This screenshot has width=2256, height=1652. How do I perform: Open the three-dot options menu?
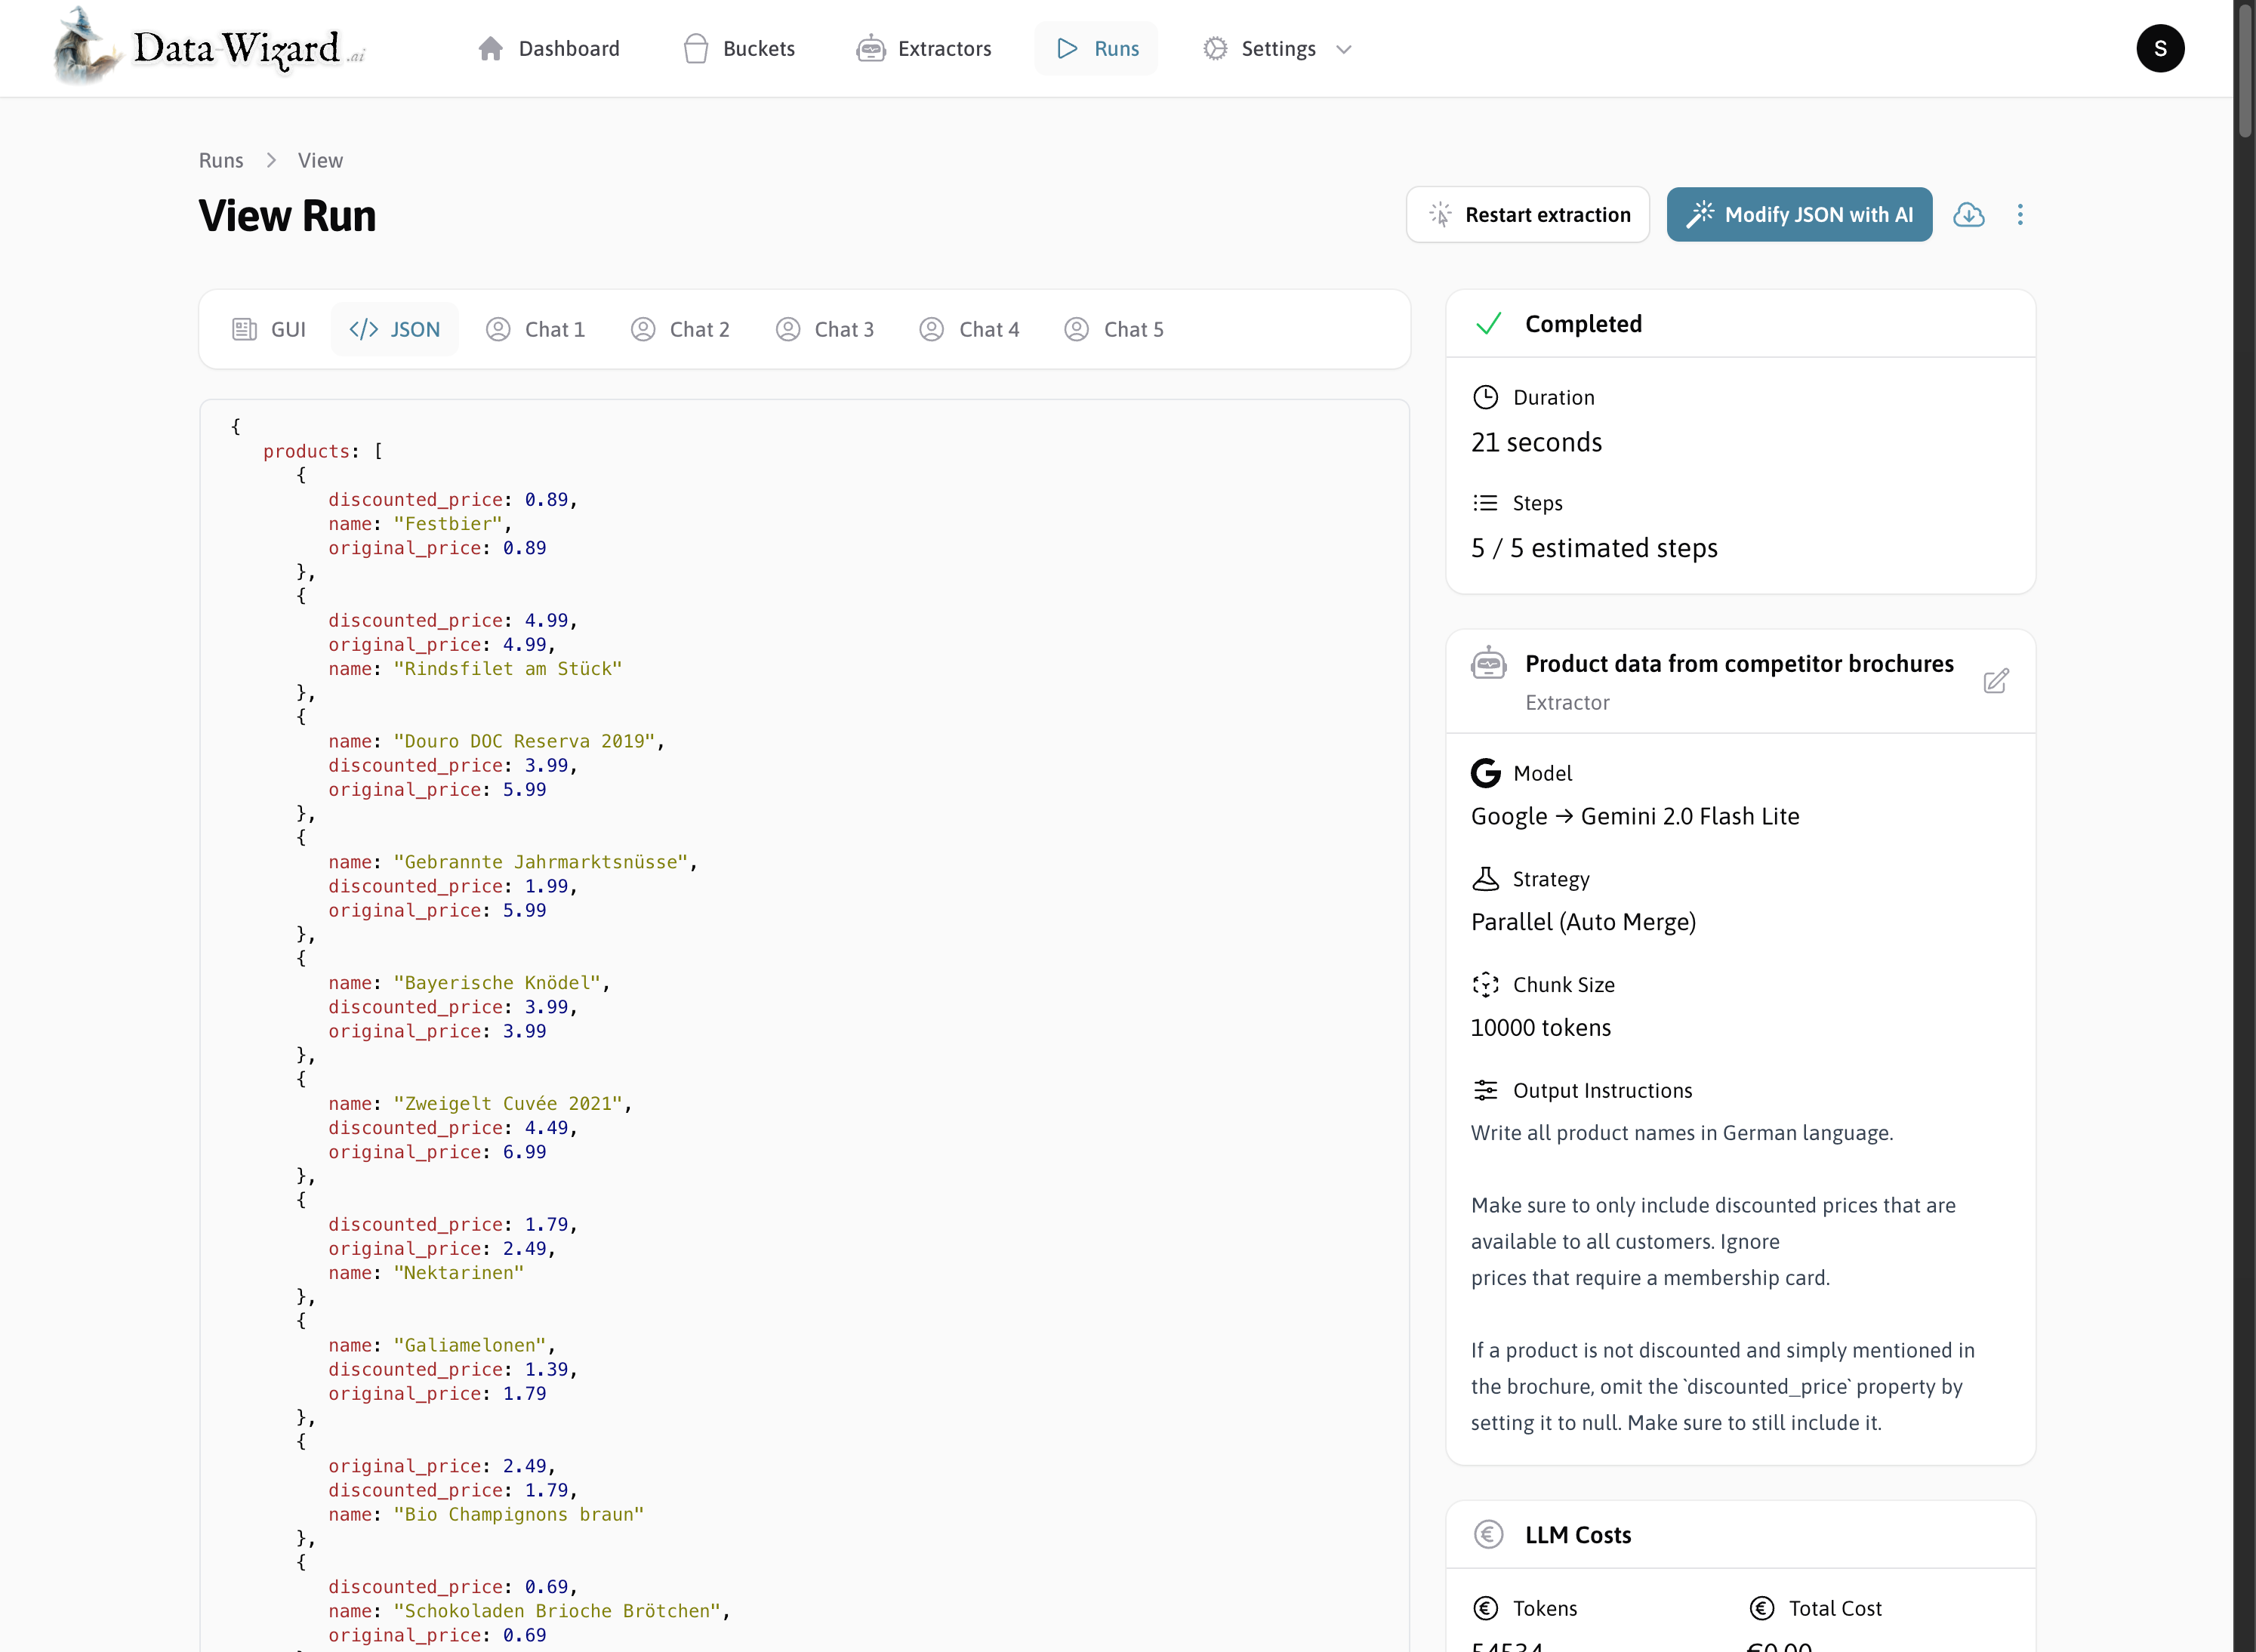point(2020,214)
